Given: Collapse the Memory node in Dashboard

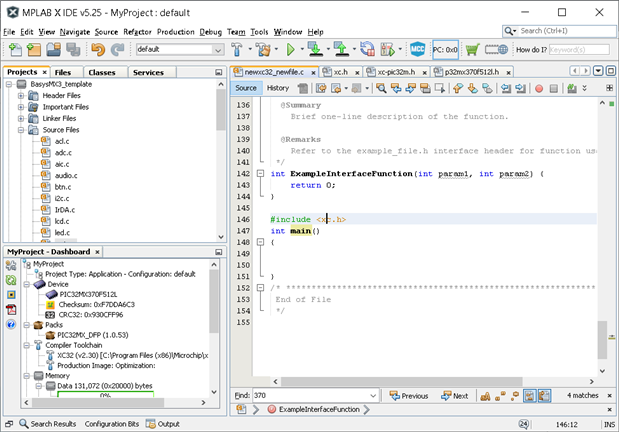Looking at the screenshot, I should [27, 376].
